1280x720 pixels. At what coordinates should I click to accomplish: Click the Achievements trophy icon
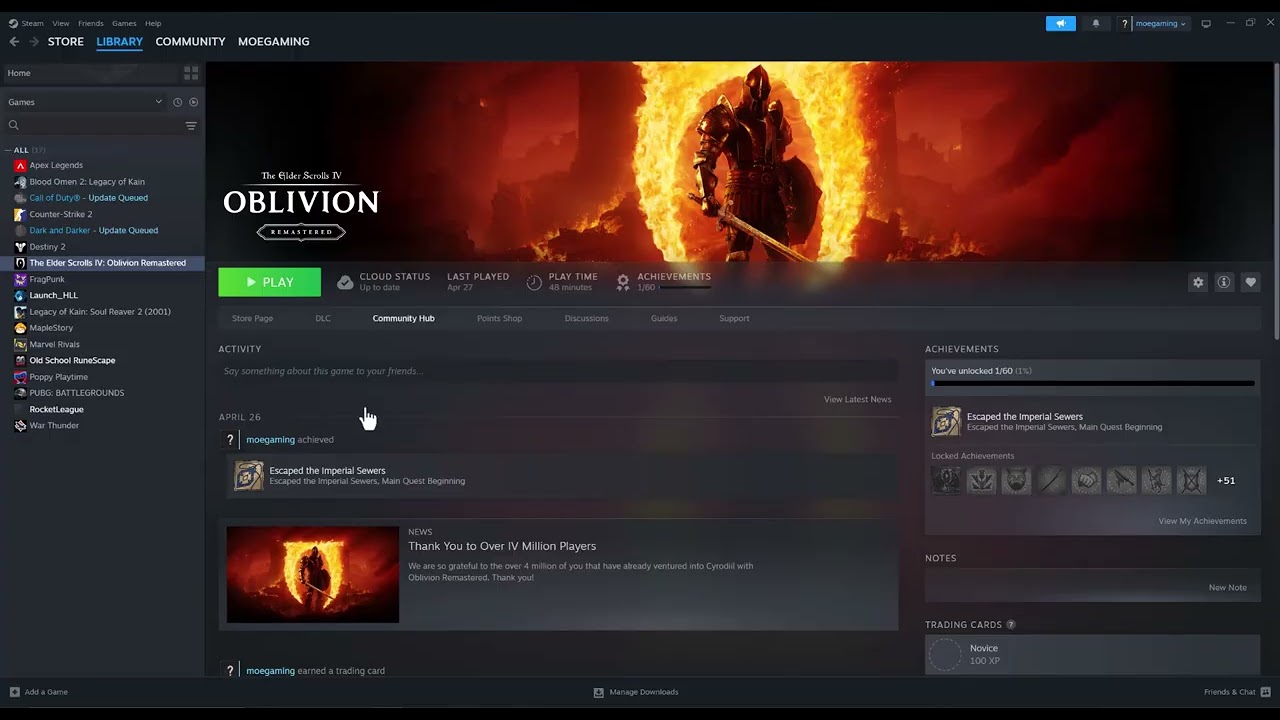pos(623,283)
